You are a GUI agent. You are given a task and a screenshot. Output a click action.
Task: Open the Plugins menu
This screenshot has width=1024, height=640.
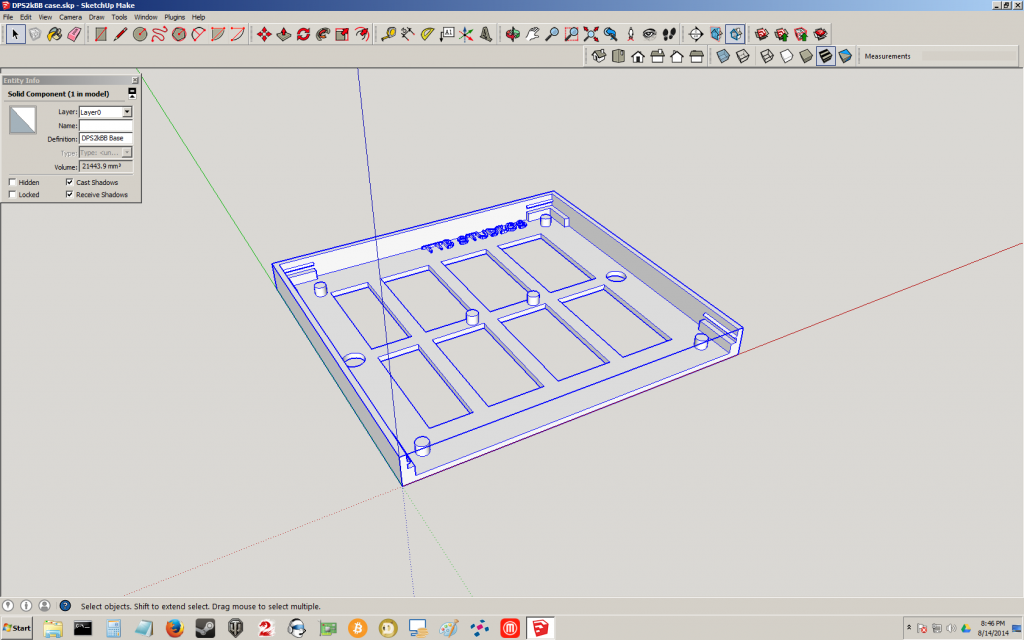(x=175, y=17)
